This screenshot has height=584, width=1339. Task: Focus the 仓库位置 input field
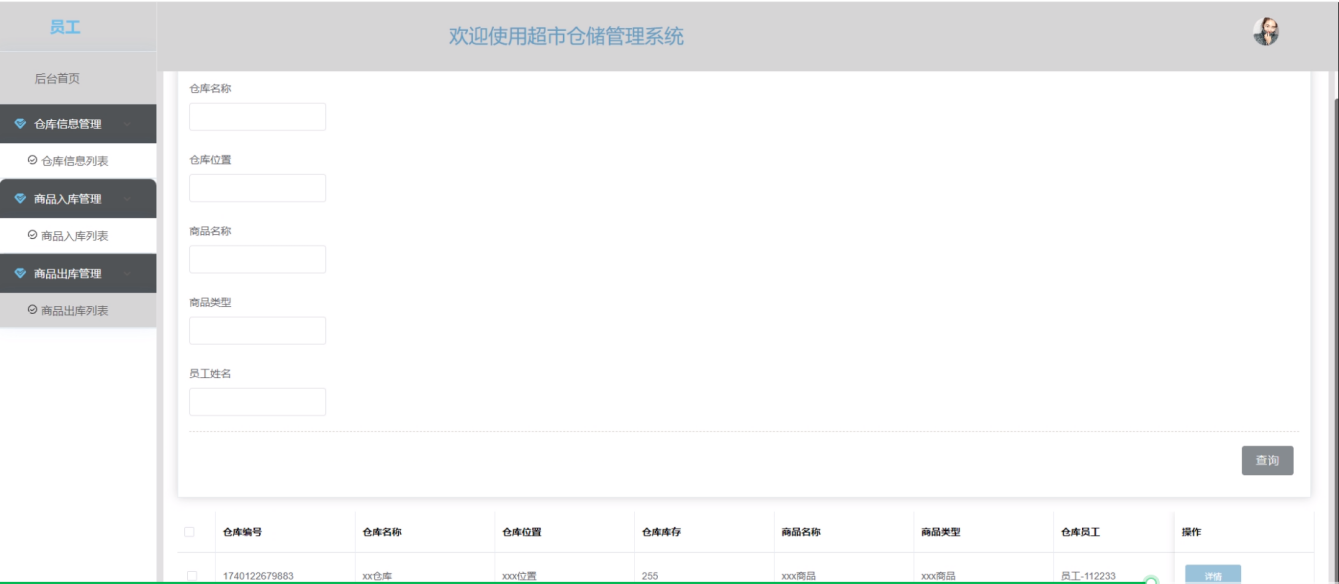(x=257, y=188)
